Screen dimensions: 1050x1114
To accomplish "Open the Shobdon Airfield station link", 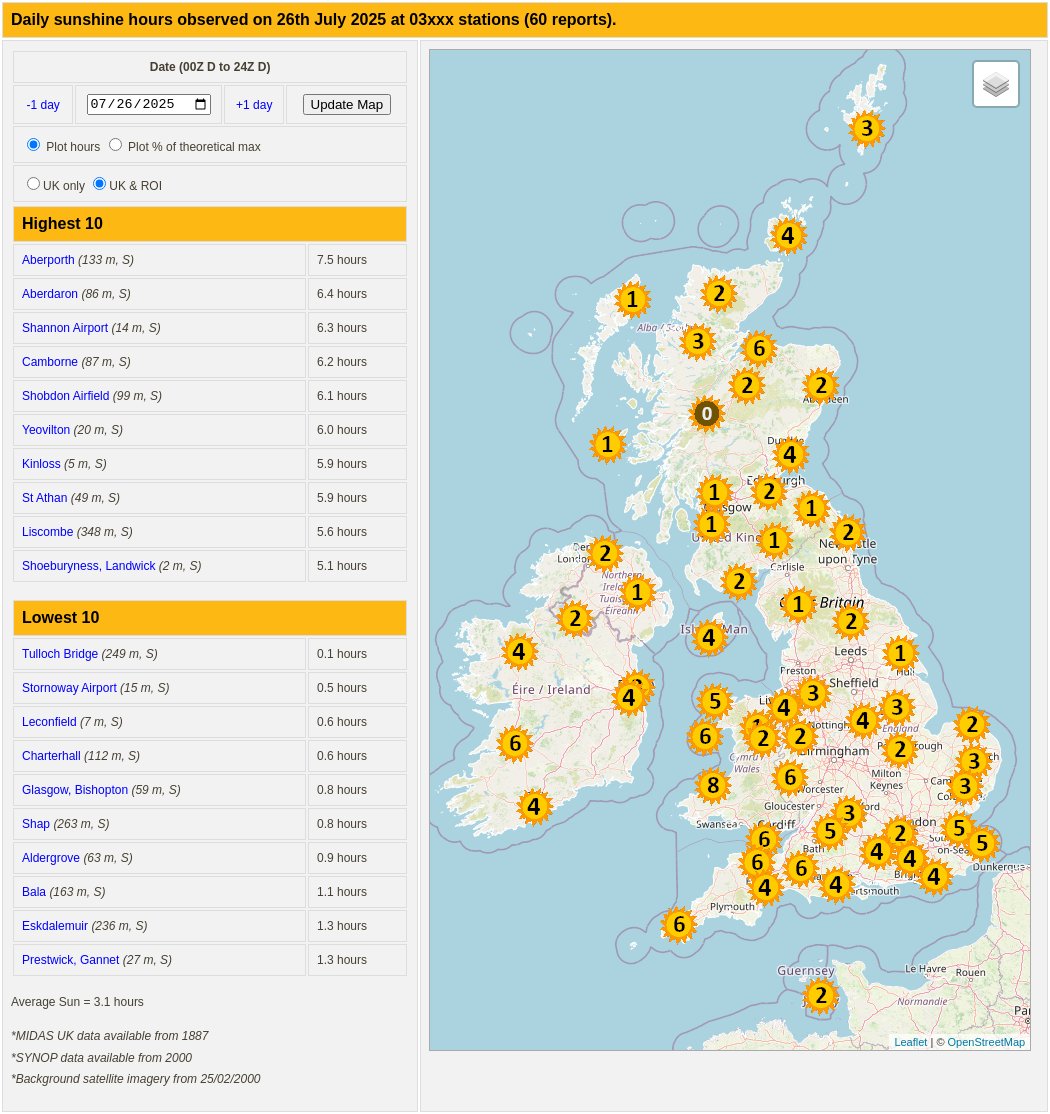I will coord(65,396).
